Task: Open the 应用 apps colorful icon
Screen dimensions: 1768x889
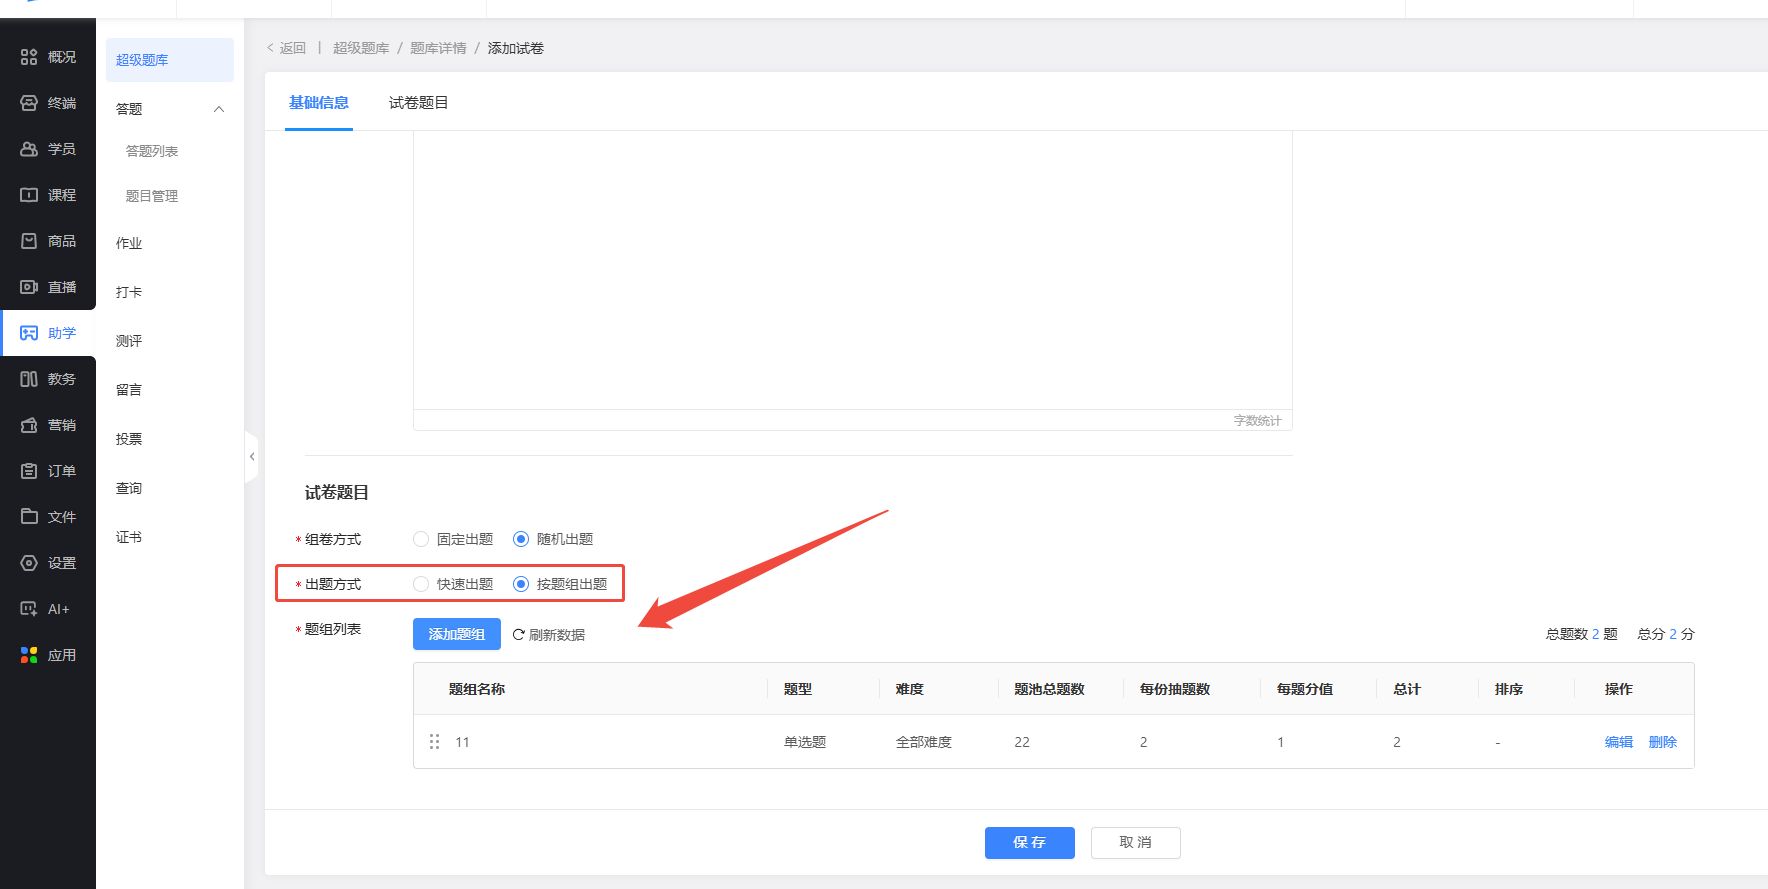Action: [29, 655]
